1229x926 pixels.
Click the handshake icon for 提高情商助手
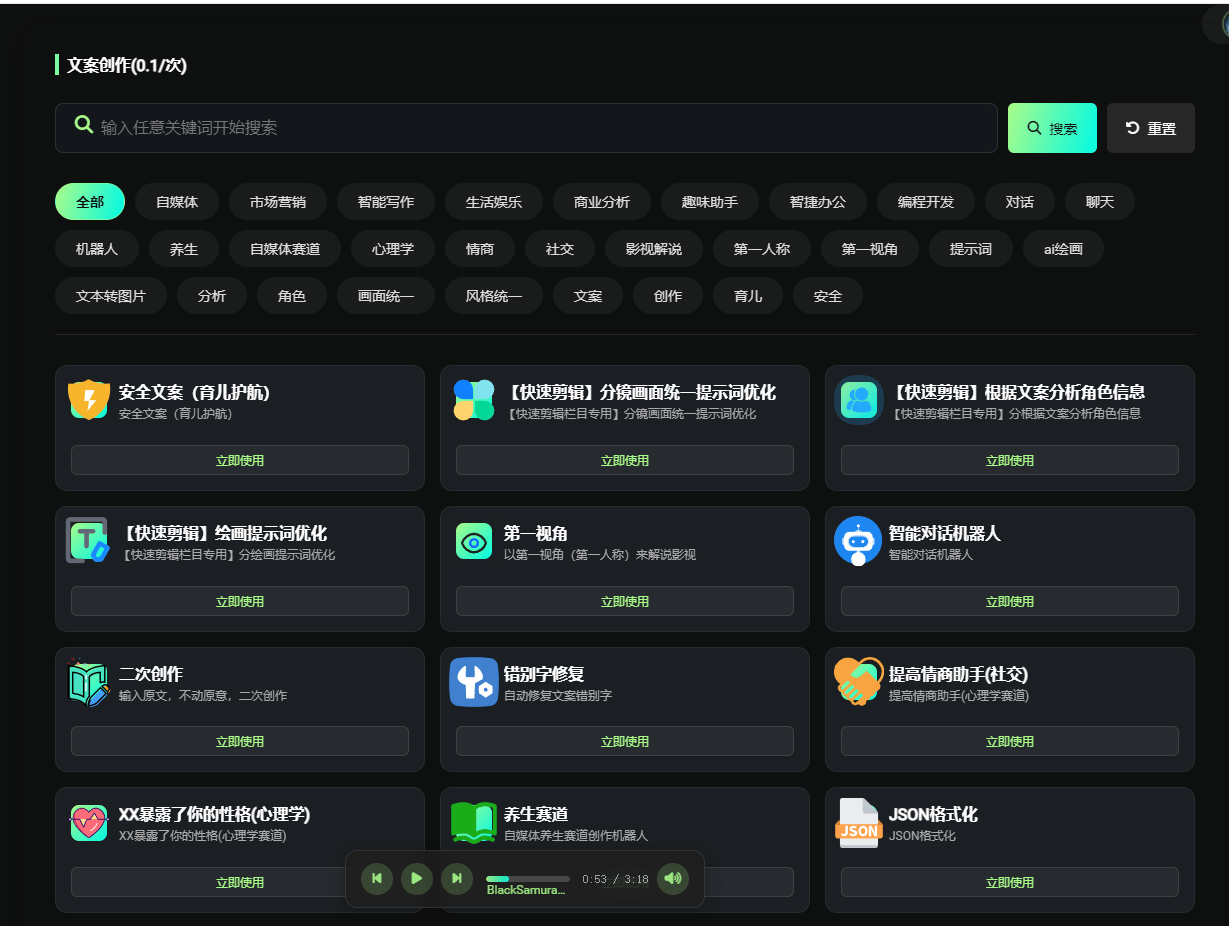858,682
